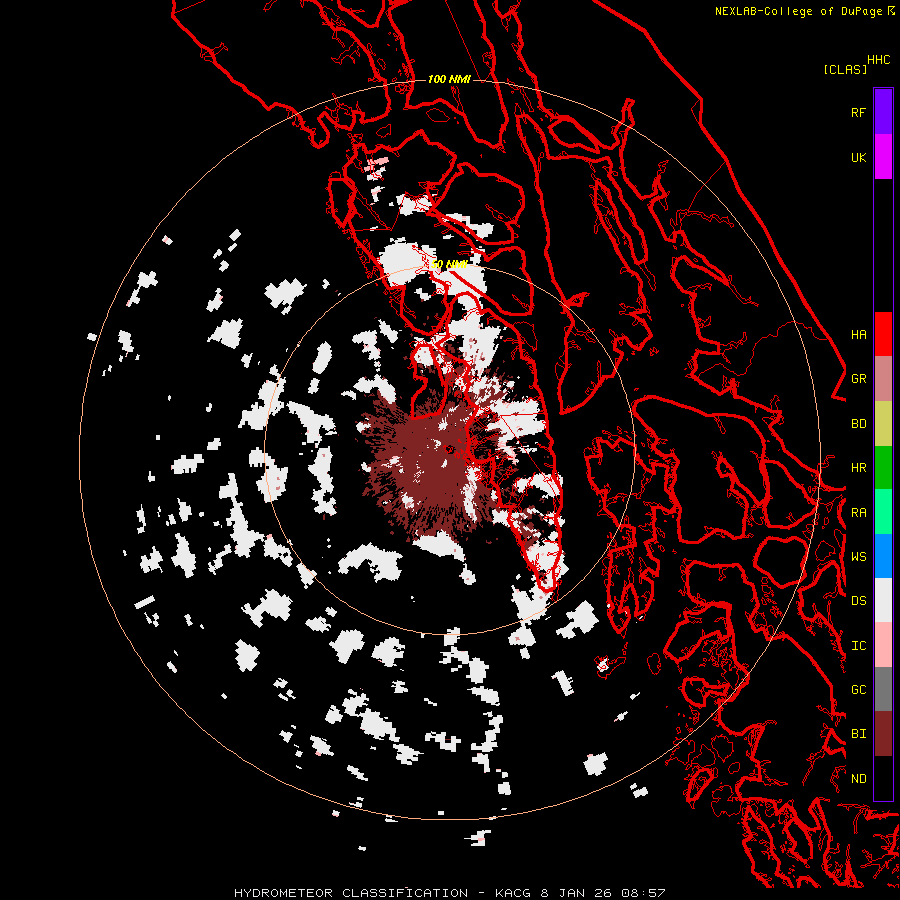
Task: Click the [CLAS] units label
Action: point(845,69)
